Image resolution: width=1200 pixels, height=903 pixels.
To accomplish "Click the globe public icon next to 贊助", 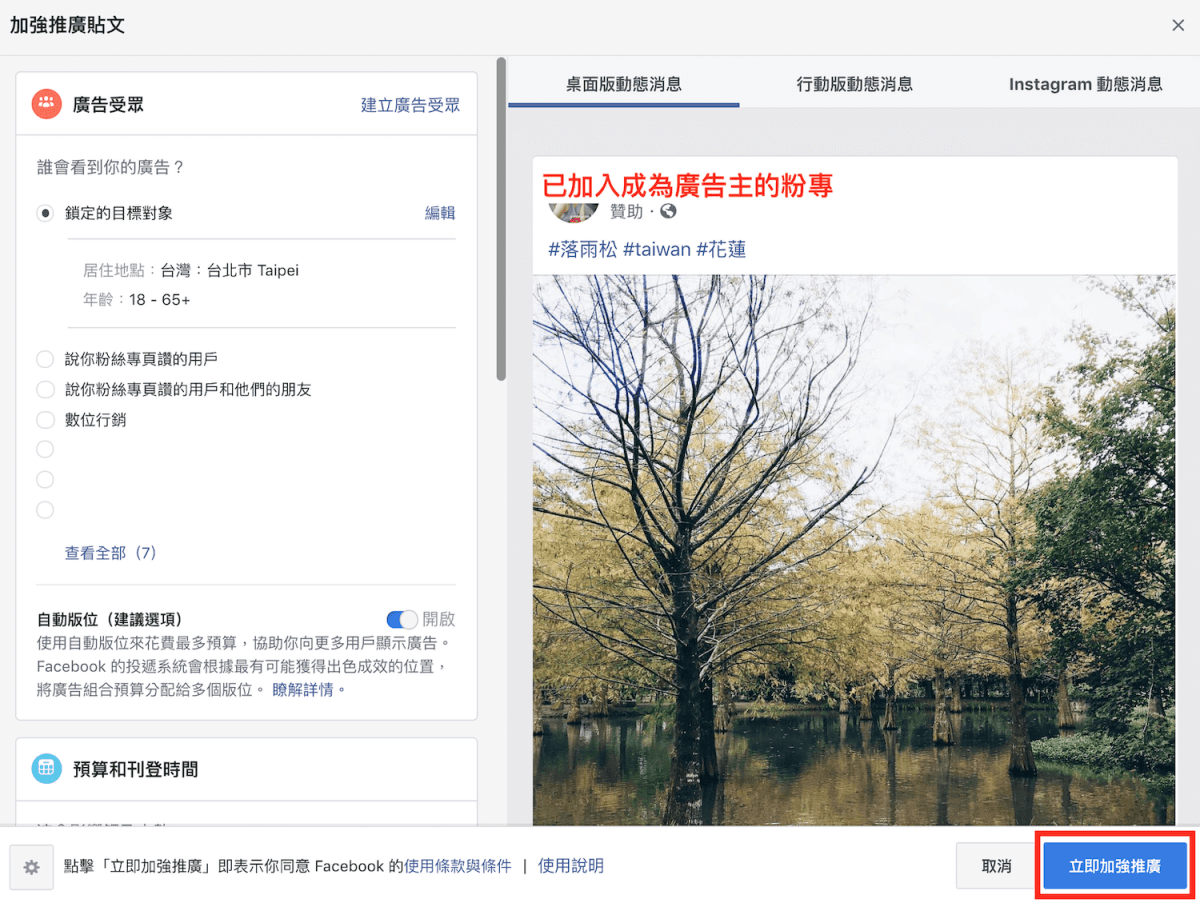I will [669, 211].
